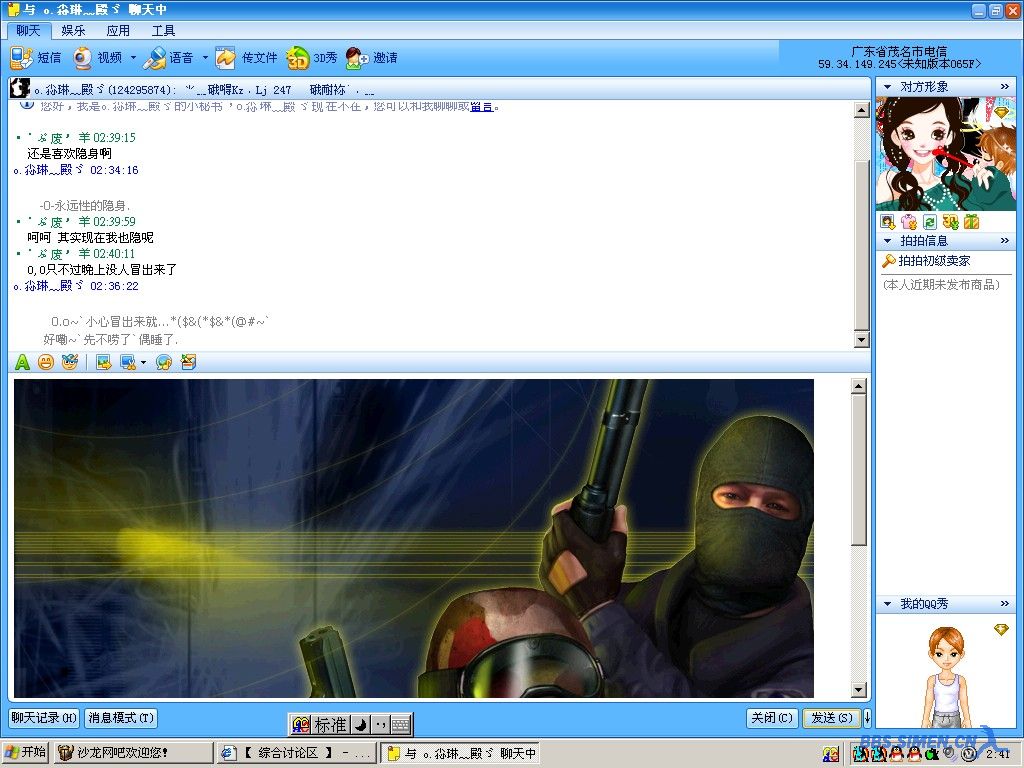The height and width of the screenshot is (768, 1024).
Task: Open 聊天记录(H) chat history
Action: (x=44, y=718)
